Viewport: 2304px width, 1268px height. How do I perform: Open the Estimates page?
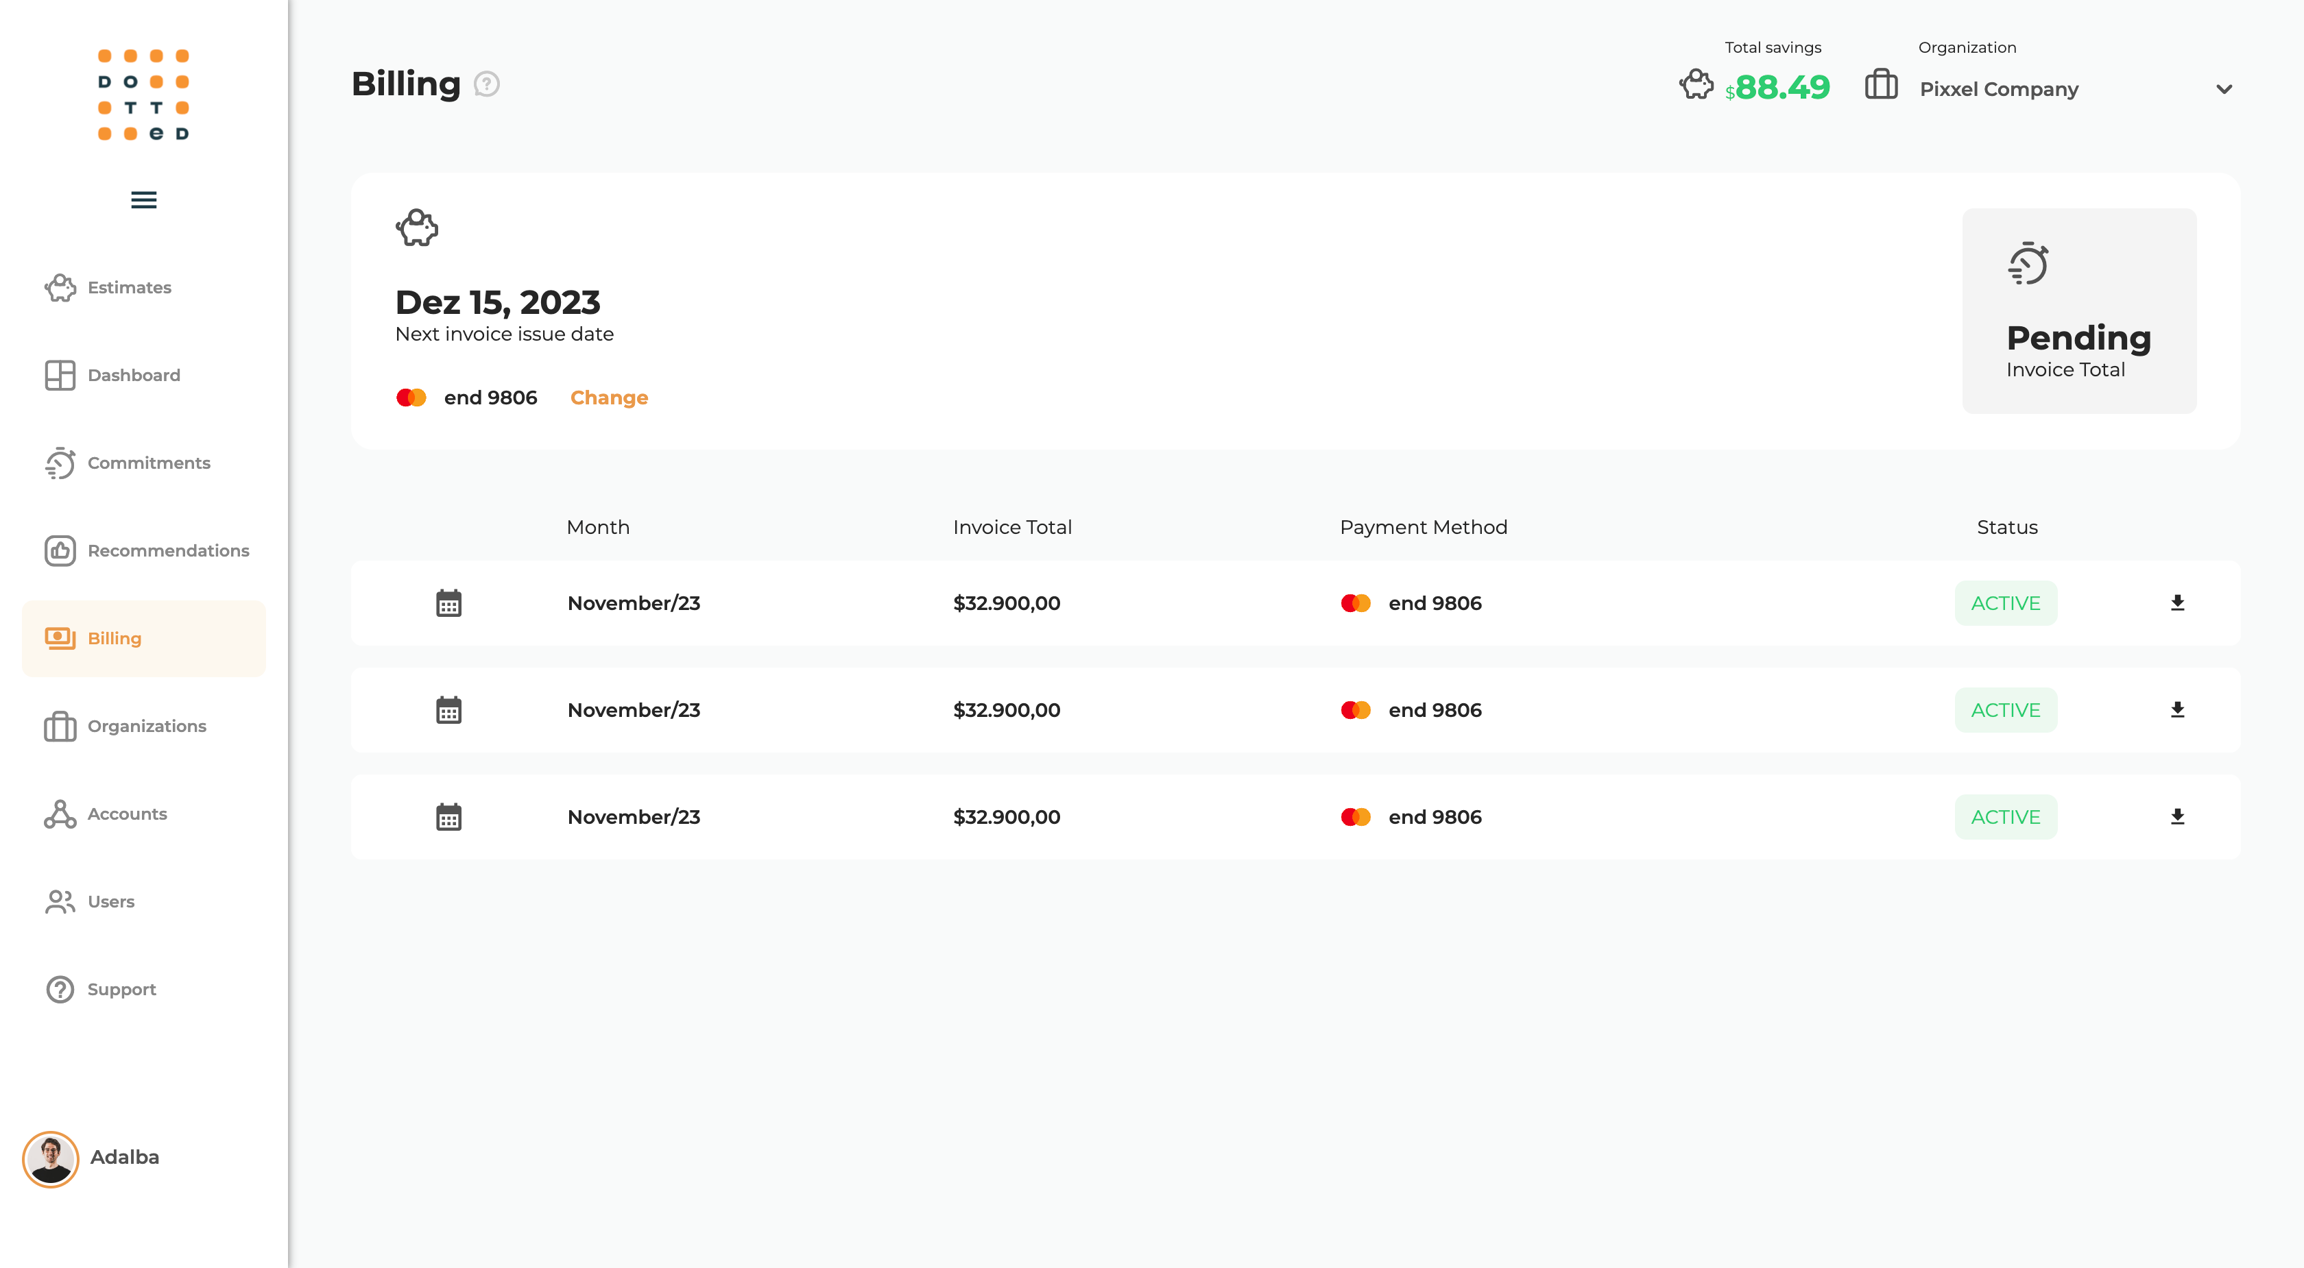(129, 288)
